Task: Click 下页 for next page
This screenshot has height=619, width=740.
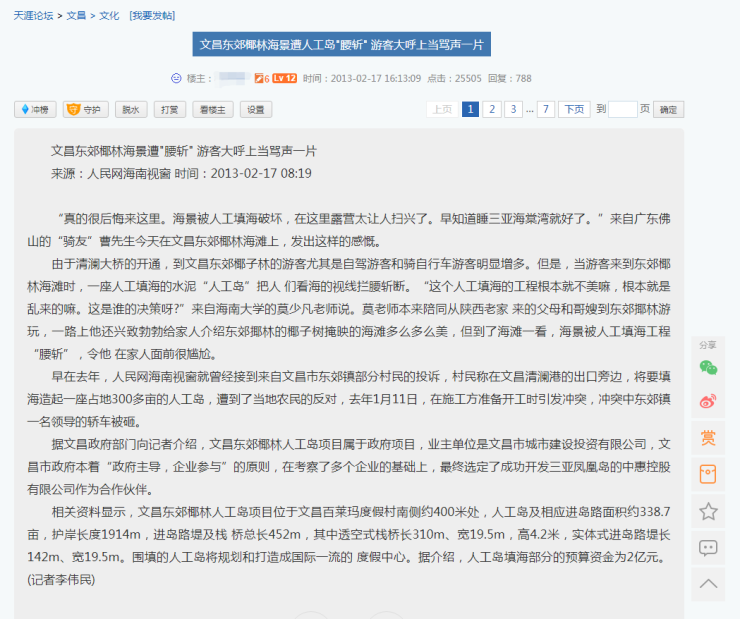Action: 574,109
